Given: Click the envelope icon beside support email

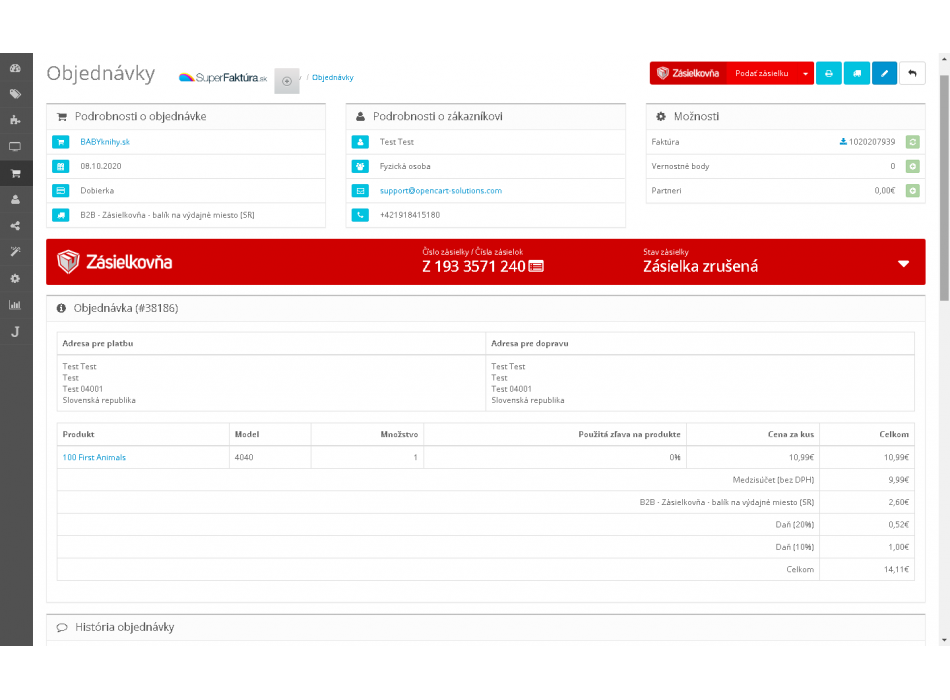Looking at the screenshot, I should (x=360, y=190).
